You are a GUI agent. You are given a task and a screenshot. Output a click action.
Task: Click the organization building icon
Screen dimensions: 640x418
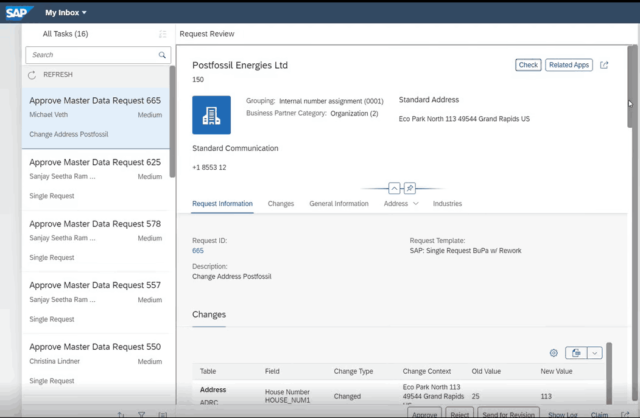click(x=211, y=115)
